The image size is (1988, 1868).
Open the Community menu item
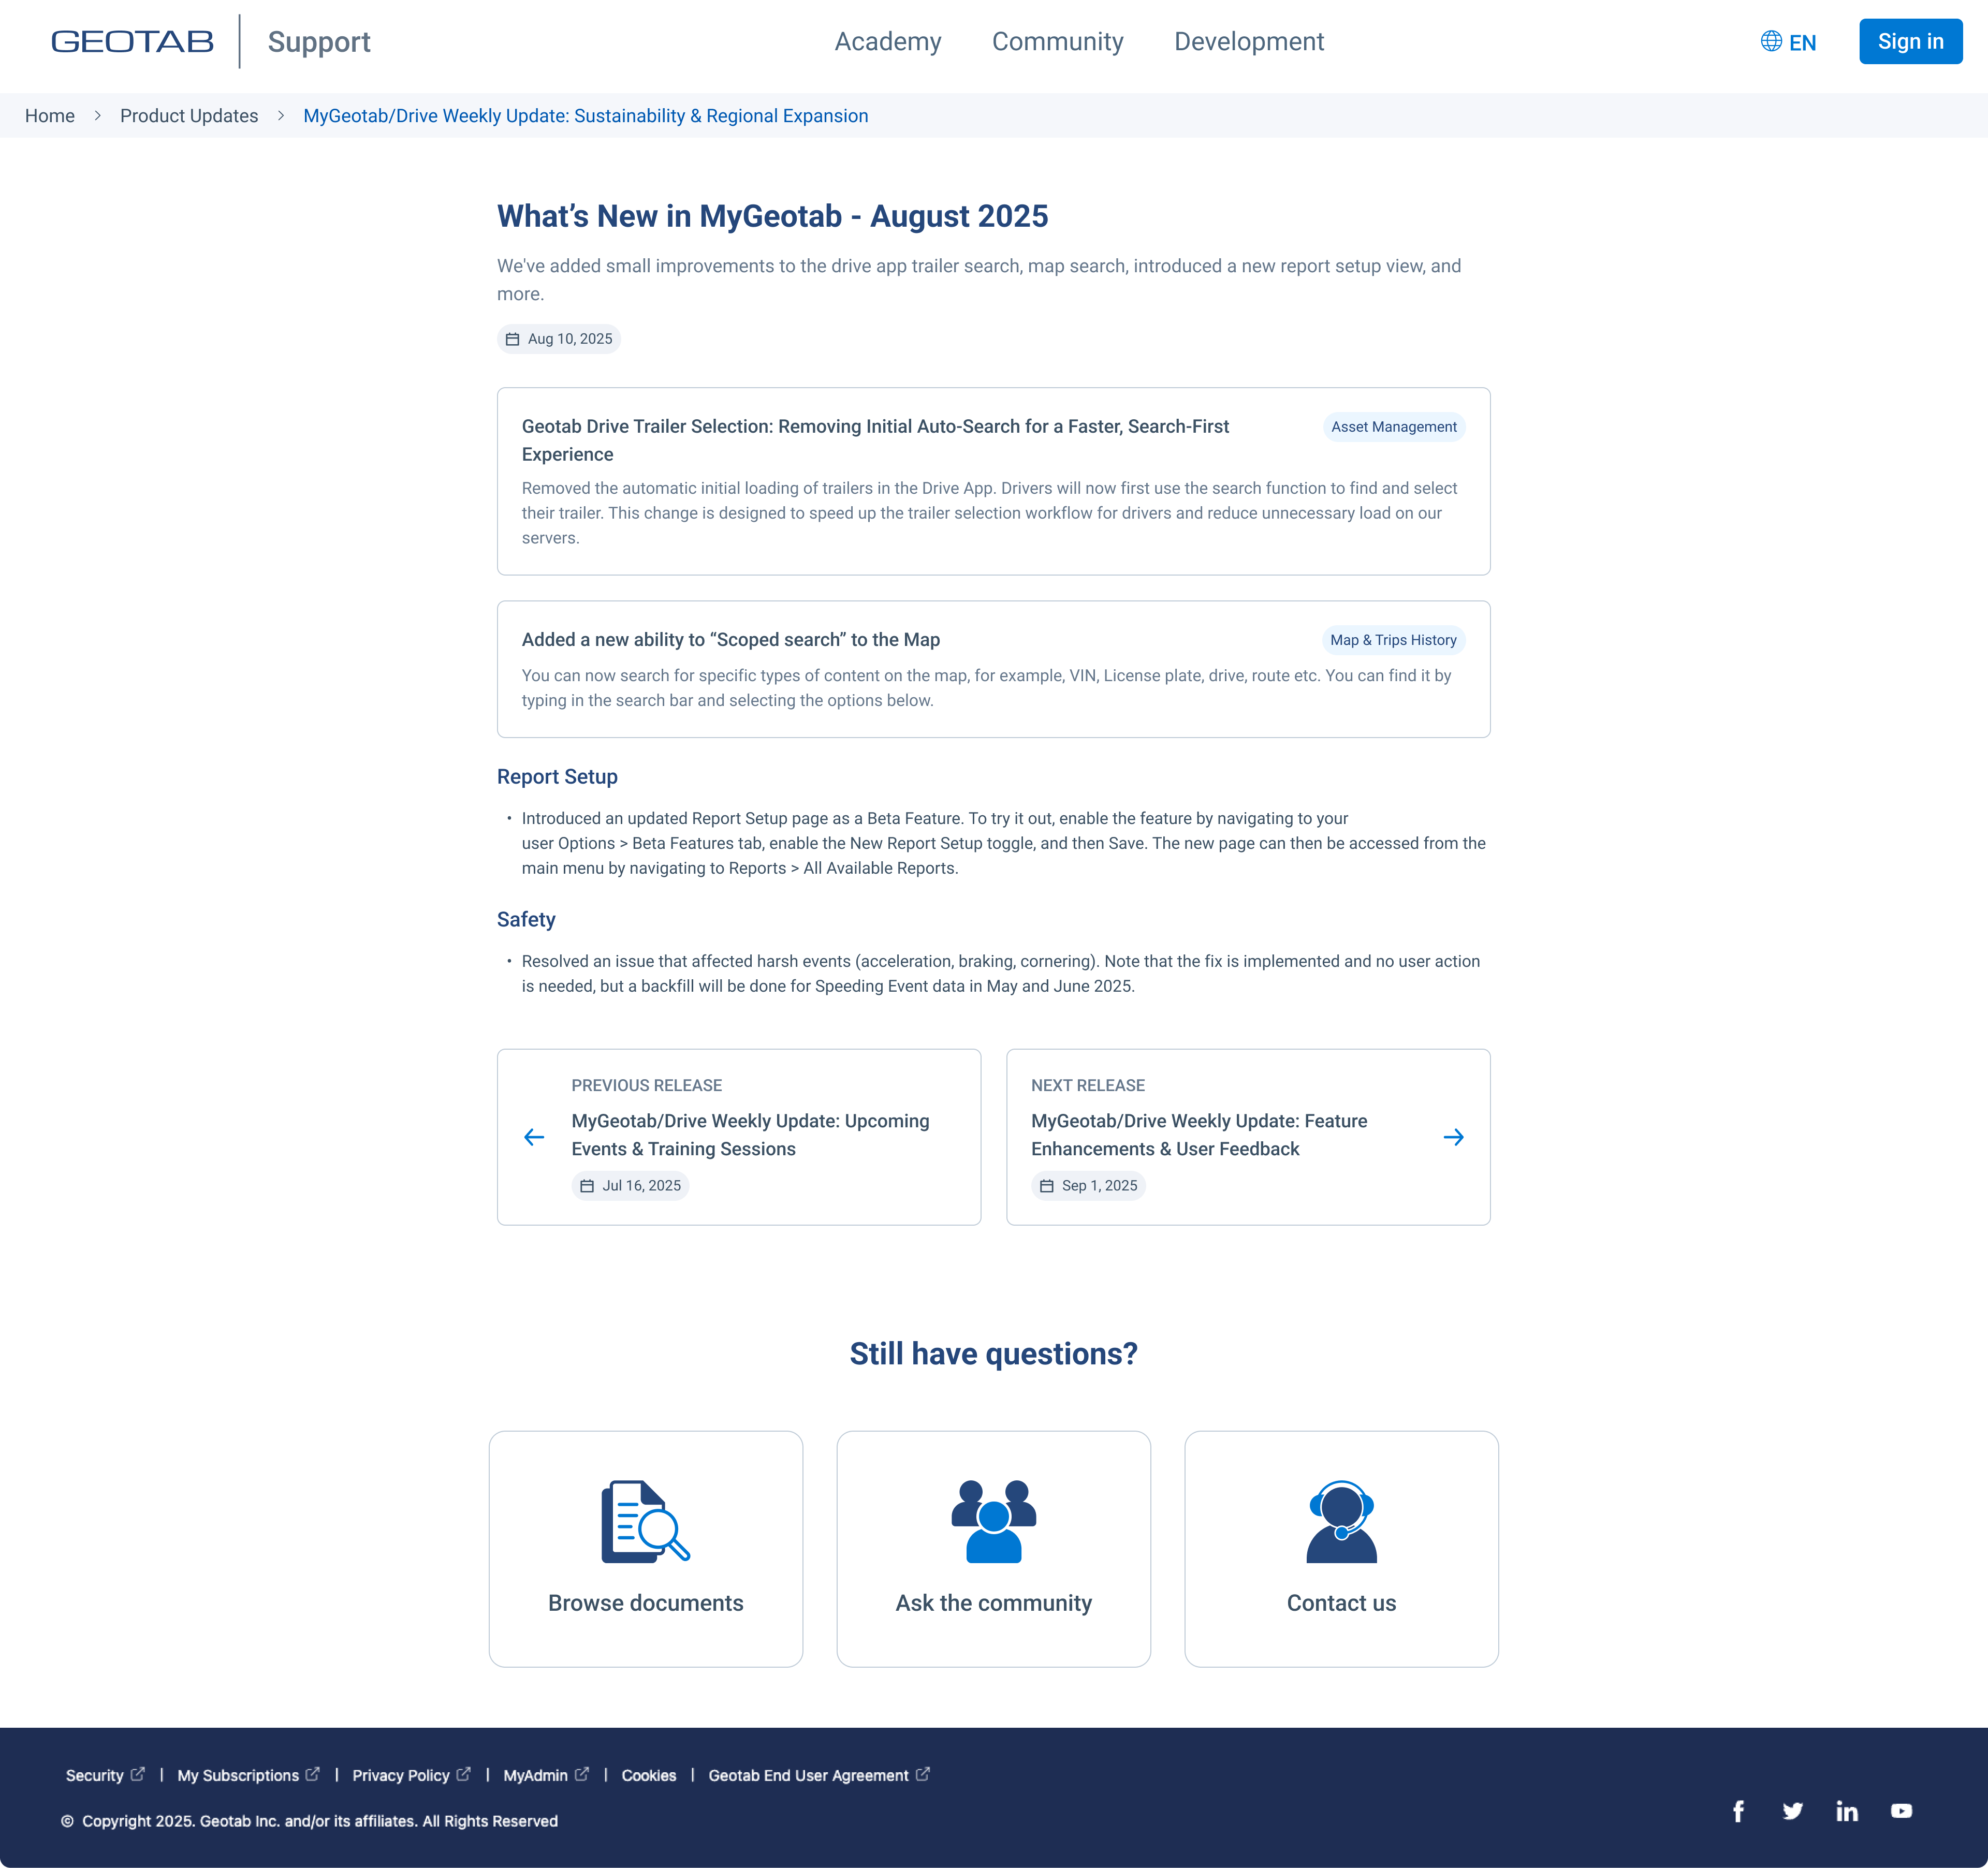pos(1058,41)
